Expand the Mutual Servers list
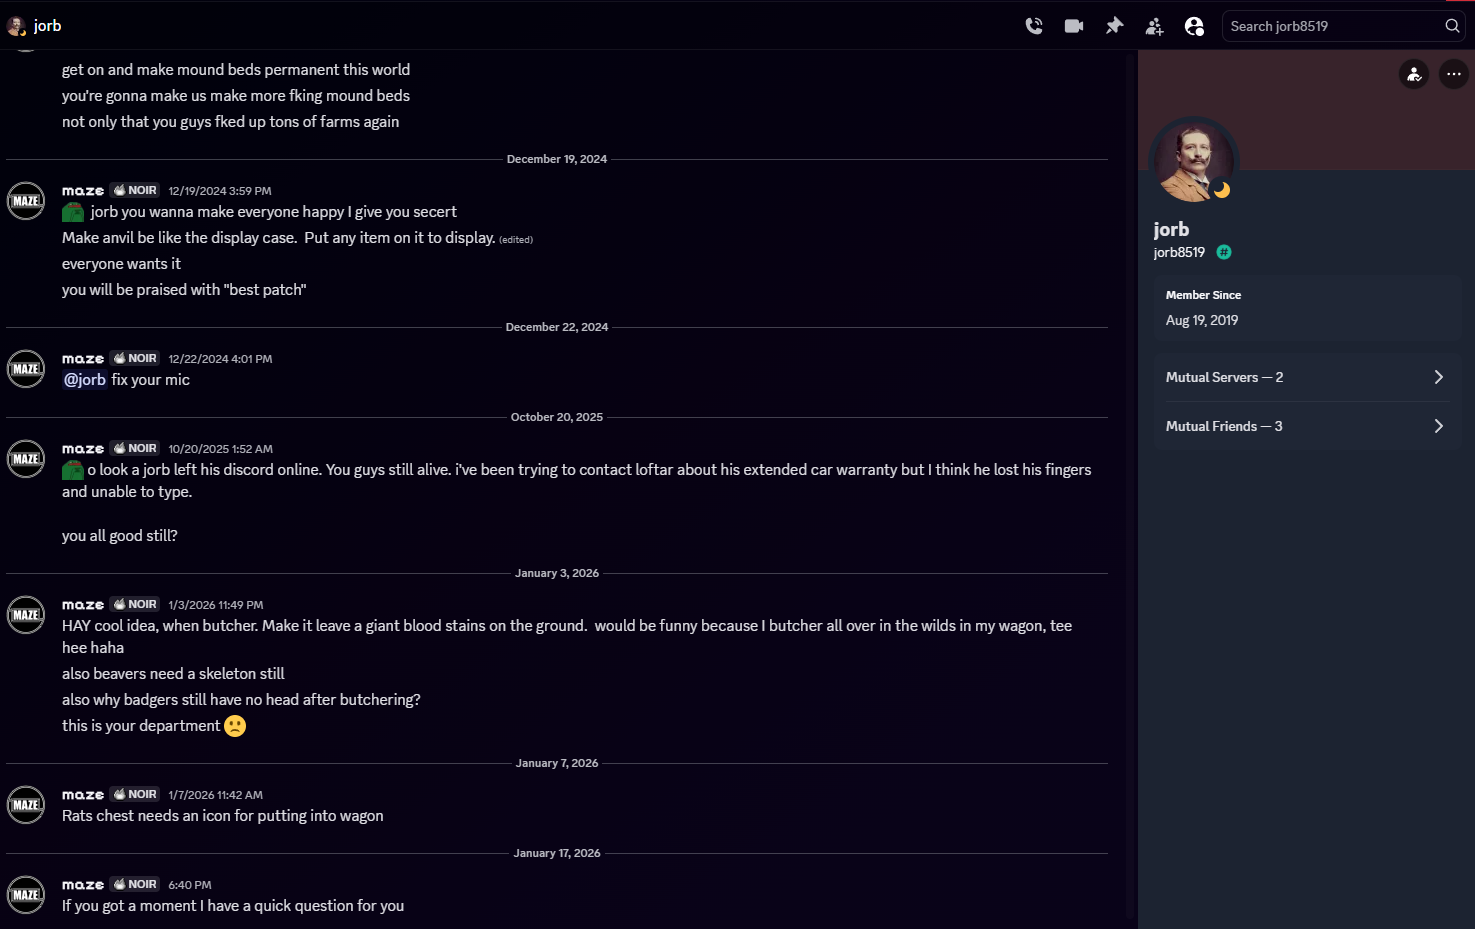The width and height of the screenshot is (1475, 929). tap(1306, 377)
